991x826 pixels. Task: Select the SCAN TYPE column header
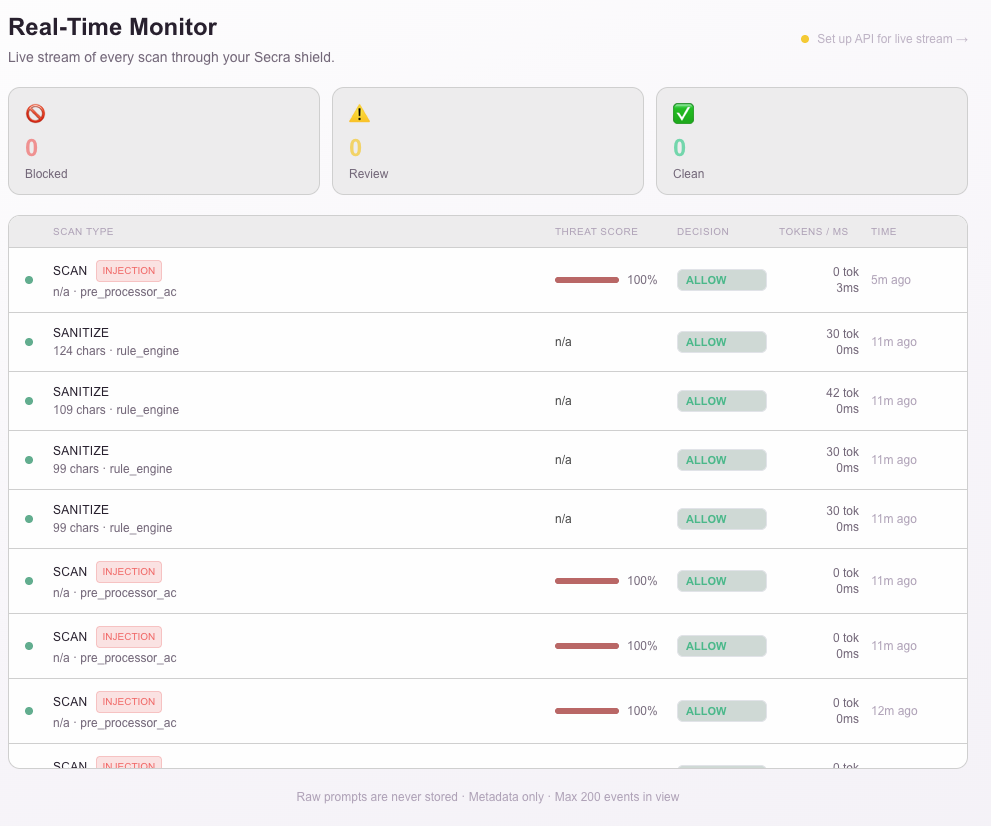click(84, 231)
